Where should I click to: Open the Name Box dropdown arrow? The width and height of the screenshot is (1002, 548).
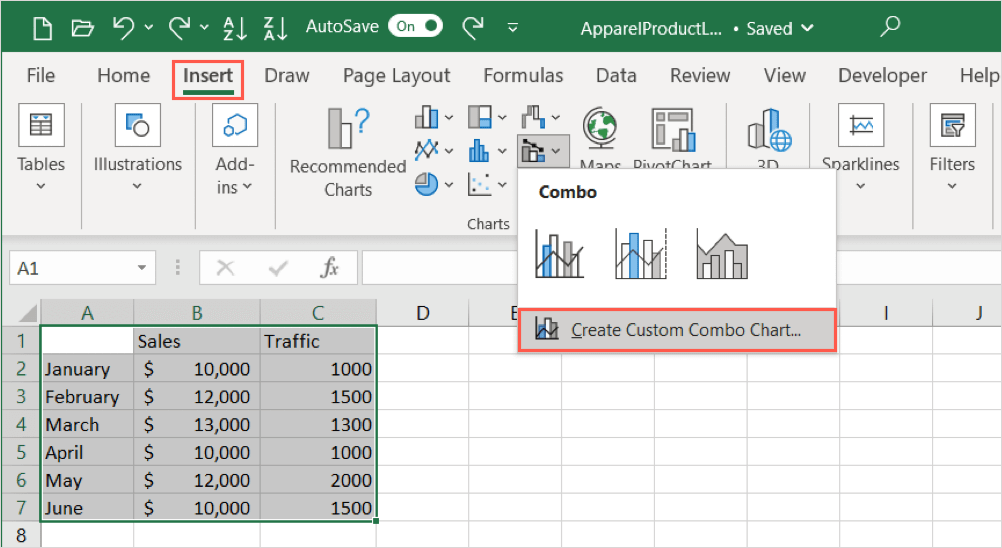(x=141, y=268)
